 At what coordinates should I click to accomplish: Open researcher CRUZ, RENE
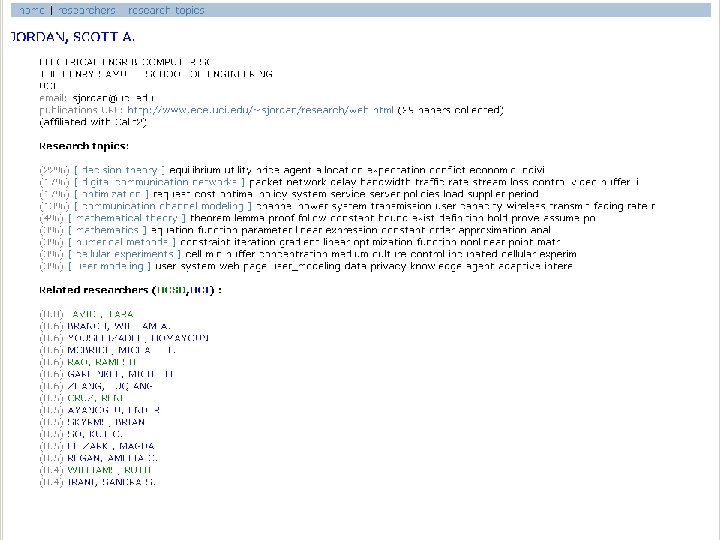click(96, 398)
